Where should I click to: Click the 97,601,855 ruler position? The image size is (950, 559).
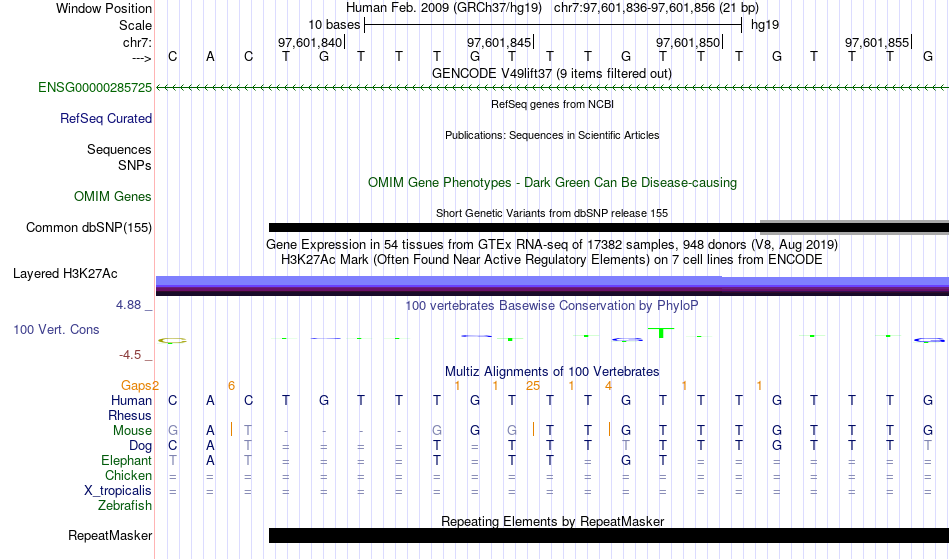click(x=877, y=42)
